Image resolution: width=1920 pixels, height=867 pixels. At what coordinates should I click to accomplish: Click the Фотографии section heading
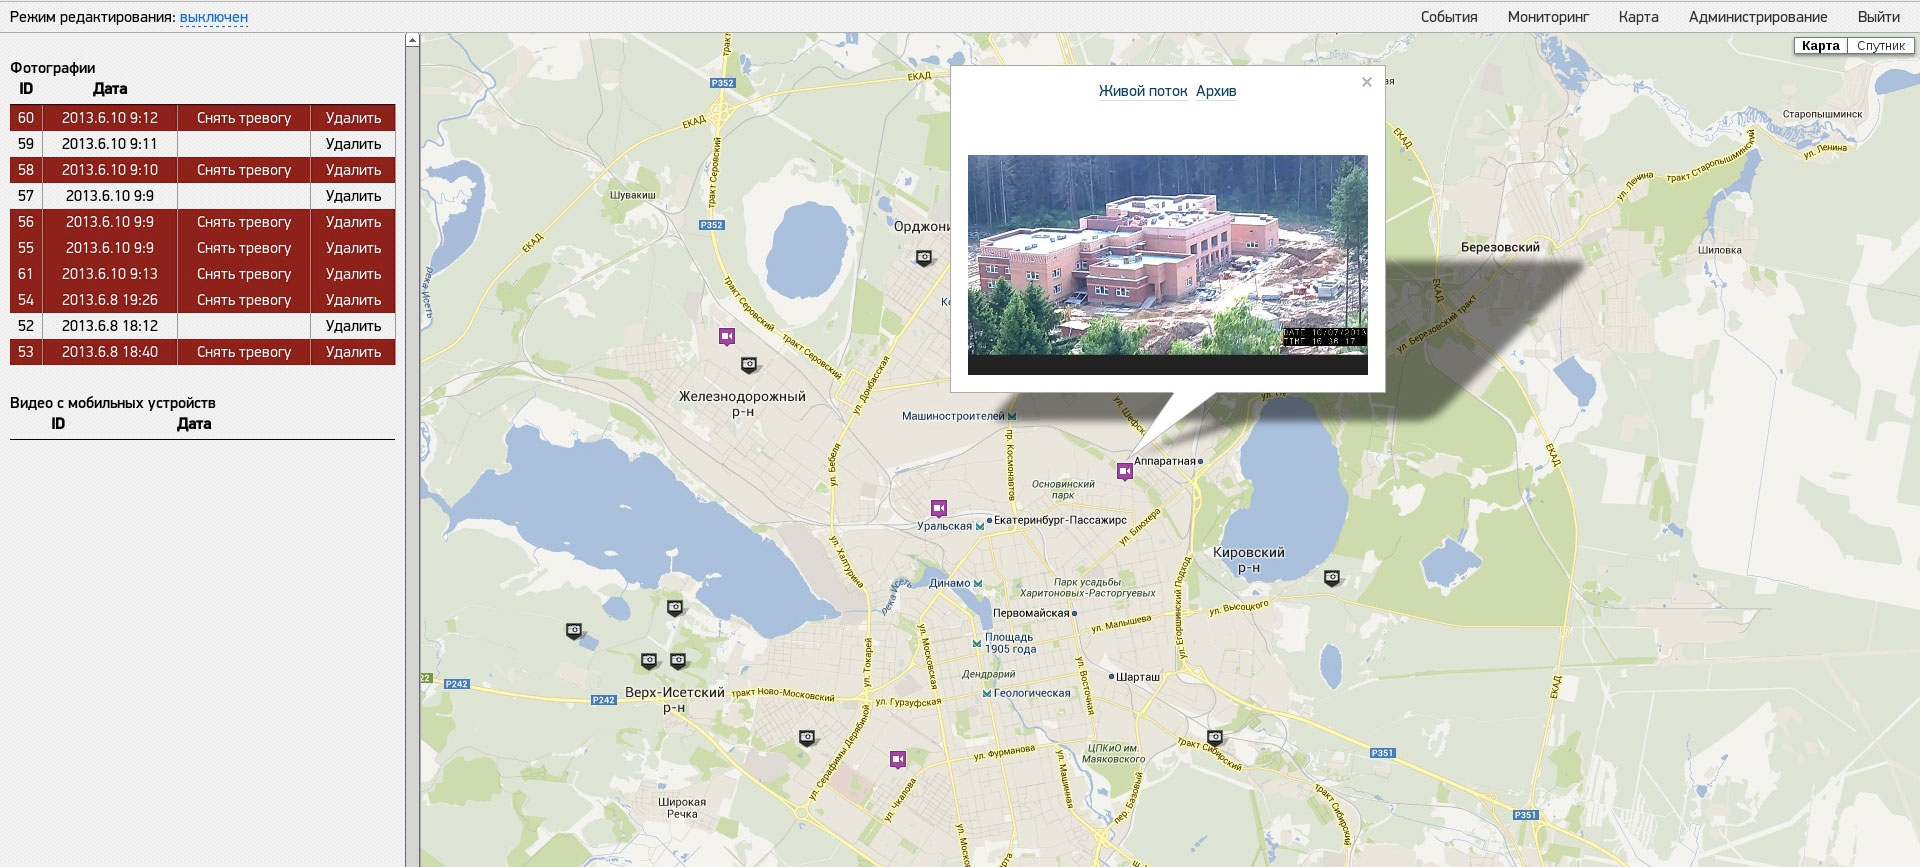click(x=53, y=68)
